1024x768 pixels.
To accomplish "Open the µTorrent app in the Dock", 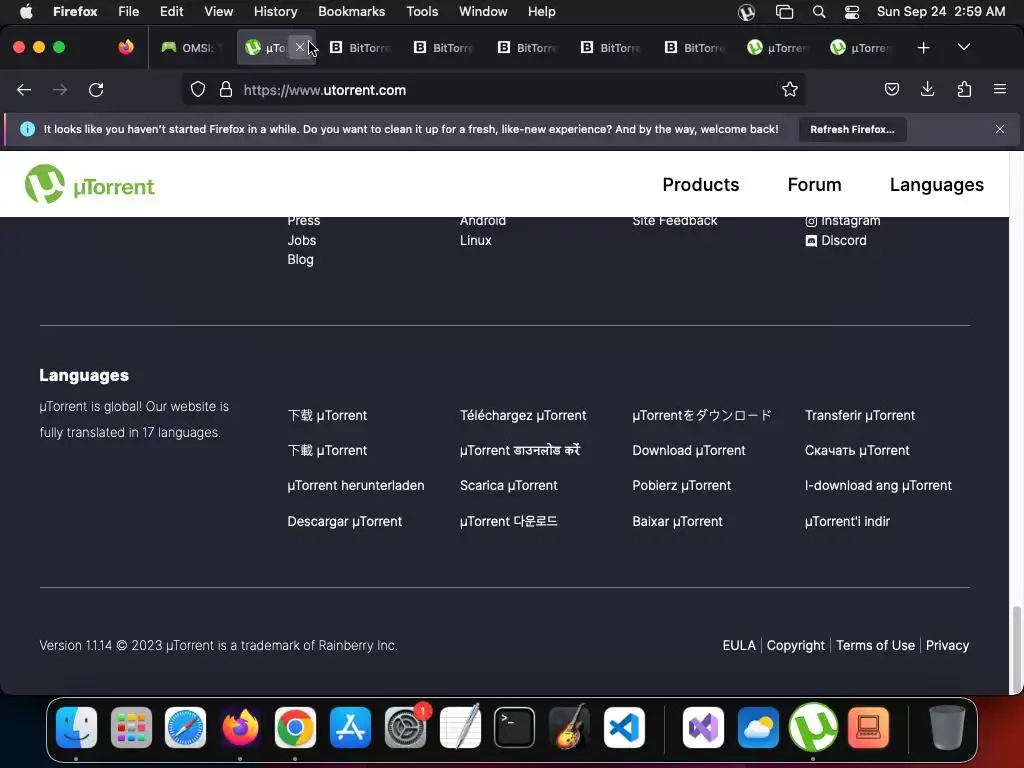I will pyautogui.click(x=813, y=727).
